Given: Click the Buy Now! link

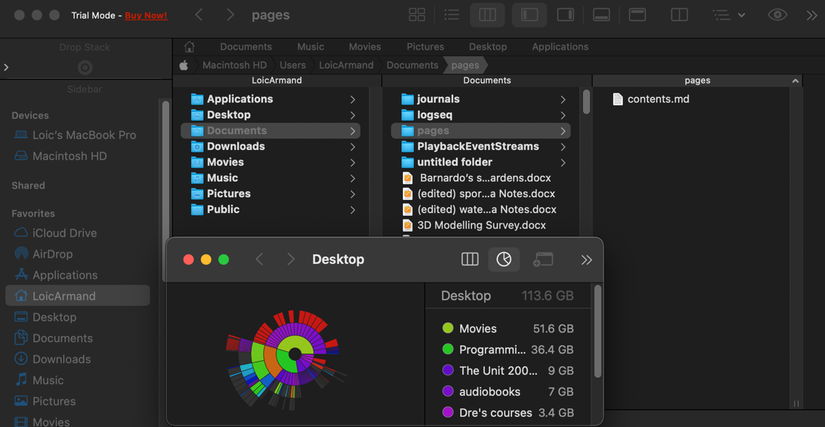Looking at the screenshot, I should click(x=146, y=16).
